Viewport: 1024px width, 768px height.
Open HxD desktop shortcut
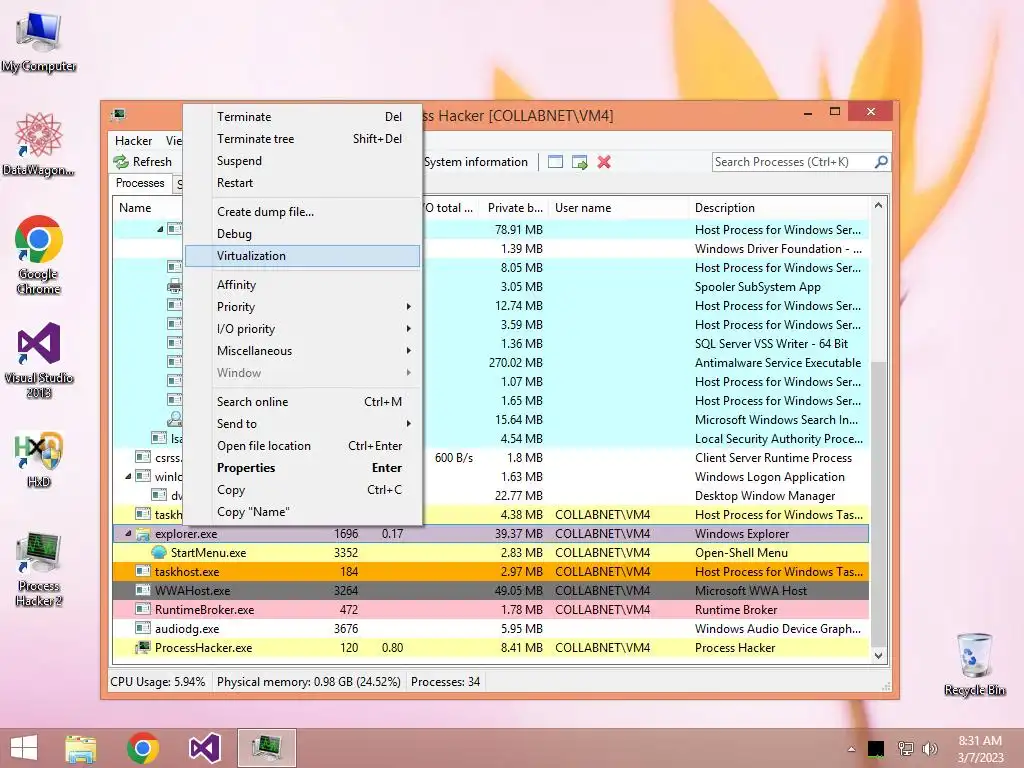pyautogui.click(x=39, y=460)
